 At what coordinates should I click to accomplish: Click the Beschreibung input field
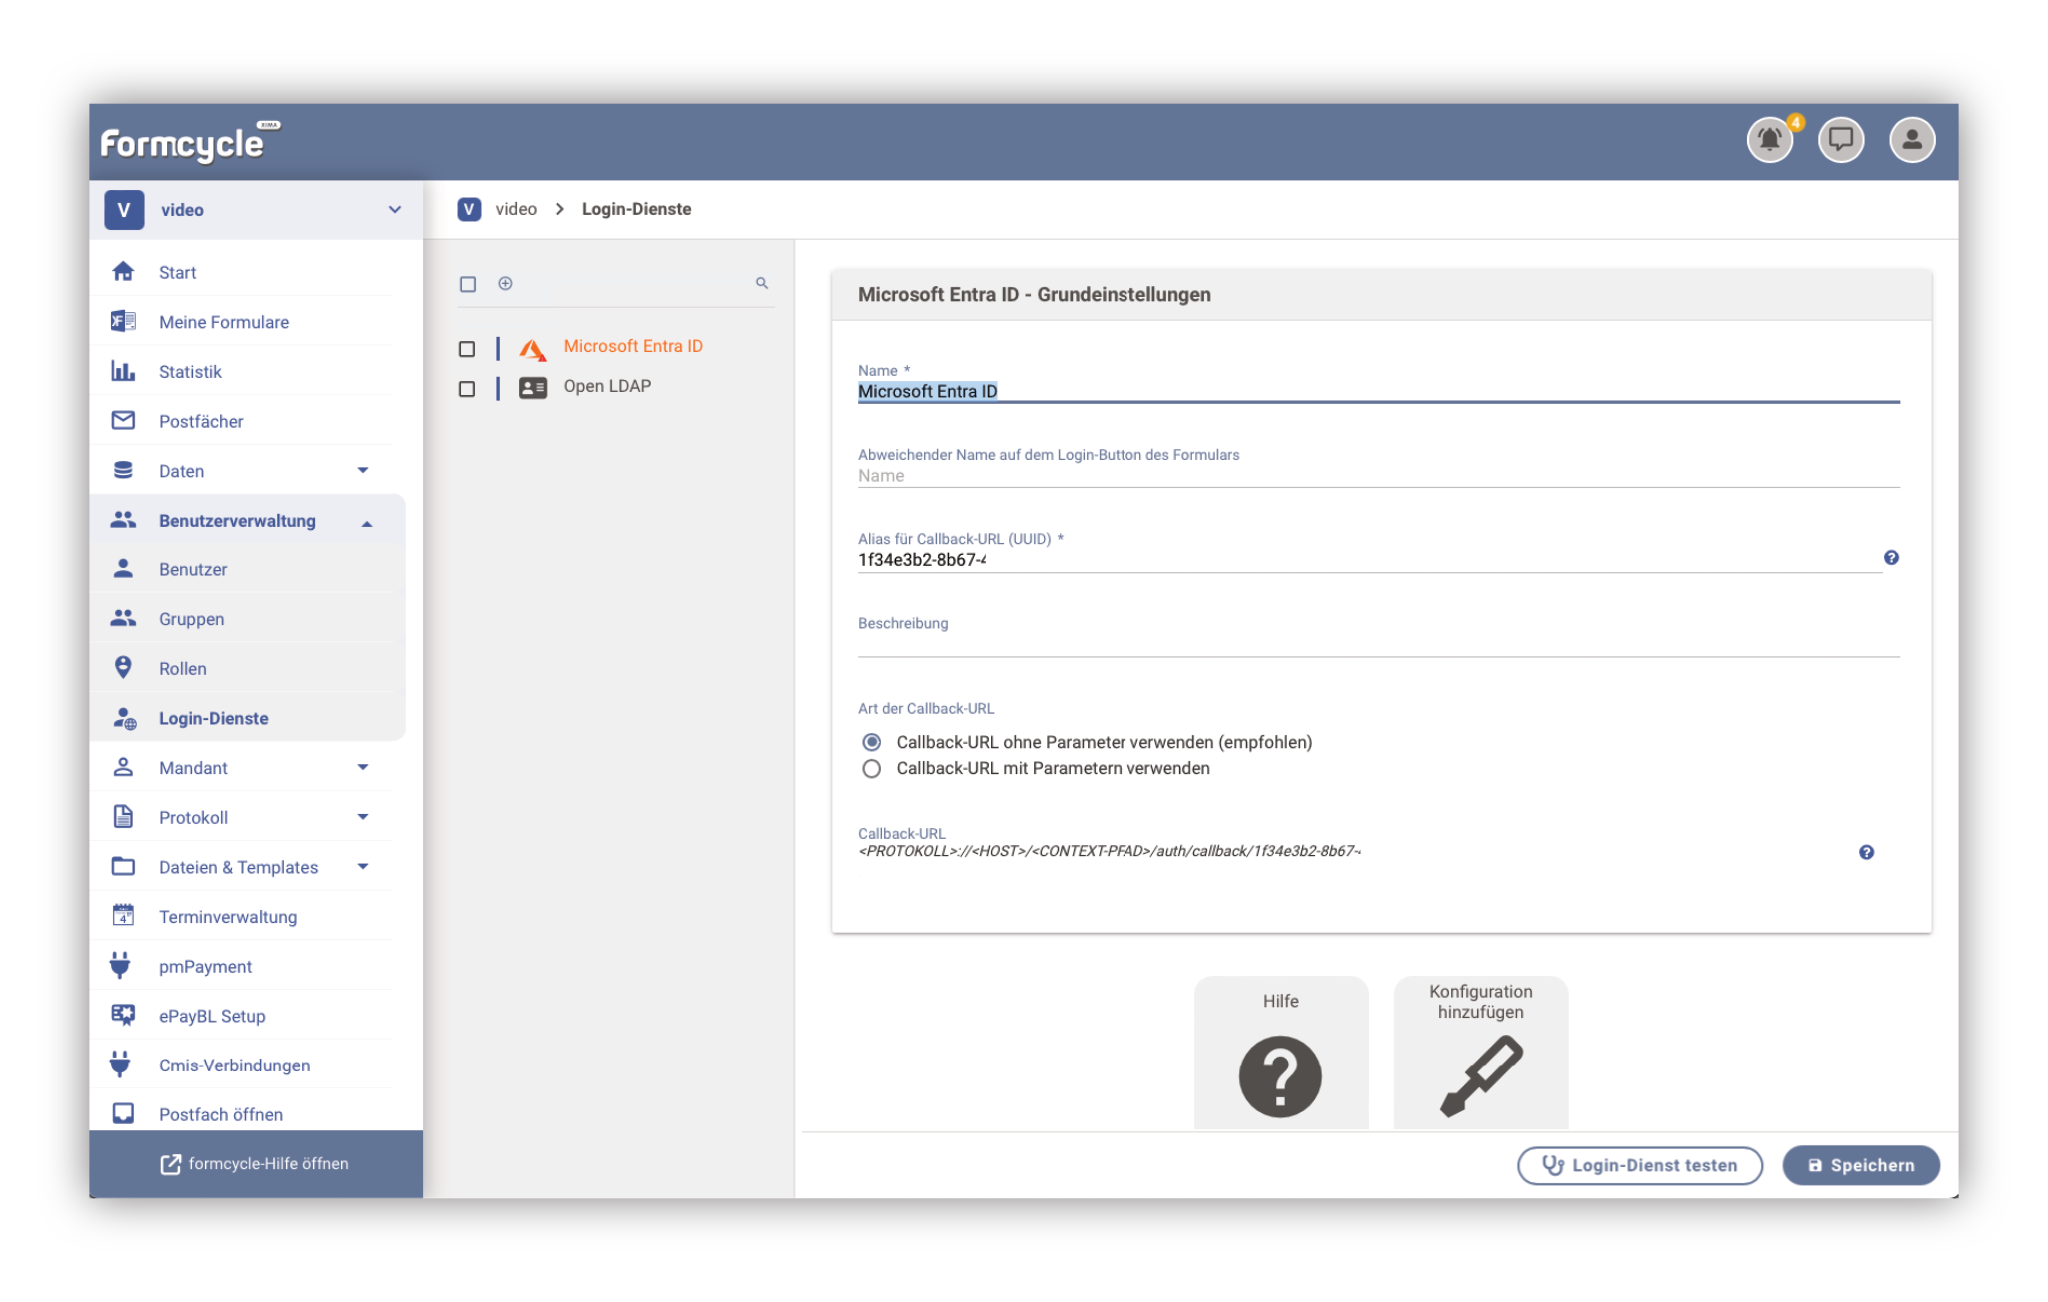click(x=1378, y=644)
